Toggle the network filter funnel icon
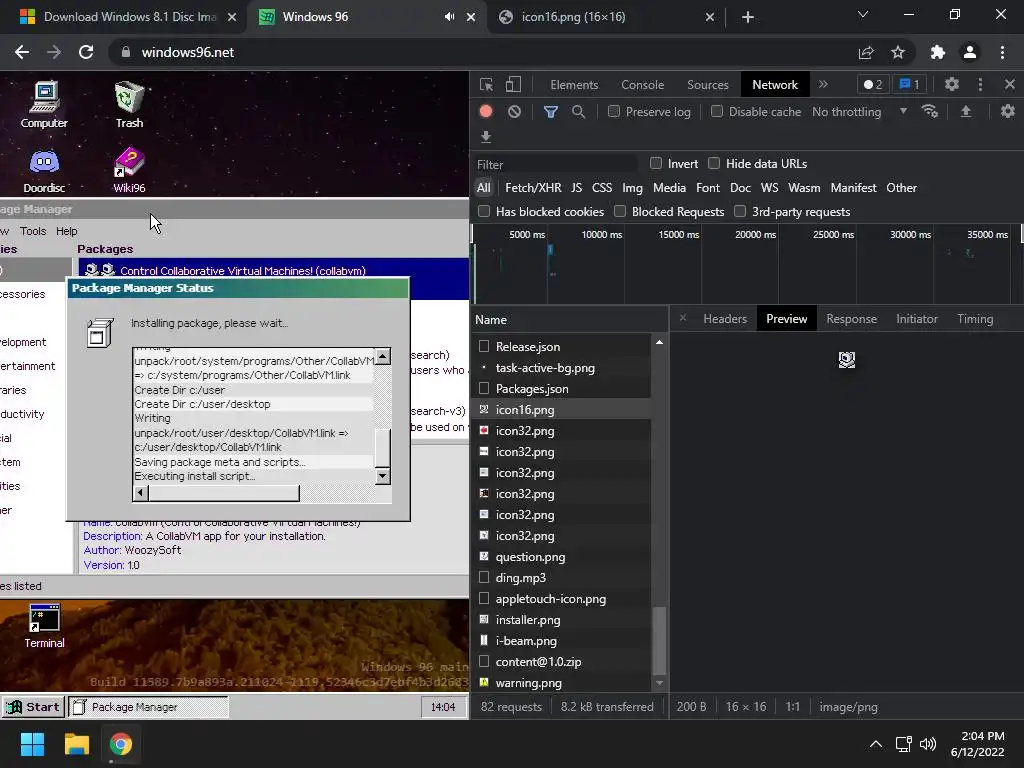This screenshot has height=768, width=1024. 551,112
